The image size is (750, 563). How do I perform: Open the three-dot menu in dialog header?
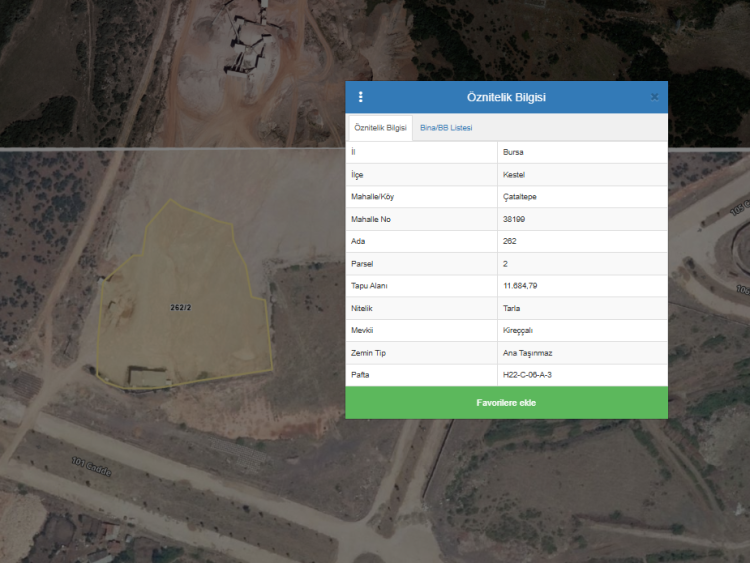(361, 97)
